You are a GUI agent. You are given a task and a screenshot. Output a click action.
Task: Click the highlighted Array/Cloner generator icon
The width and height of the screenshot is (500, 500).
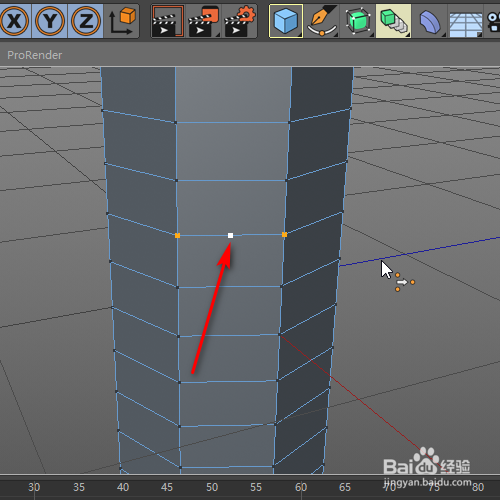coord(393,21)
